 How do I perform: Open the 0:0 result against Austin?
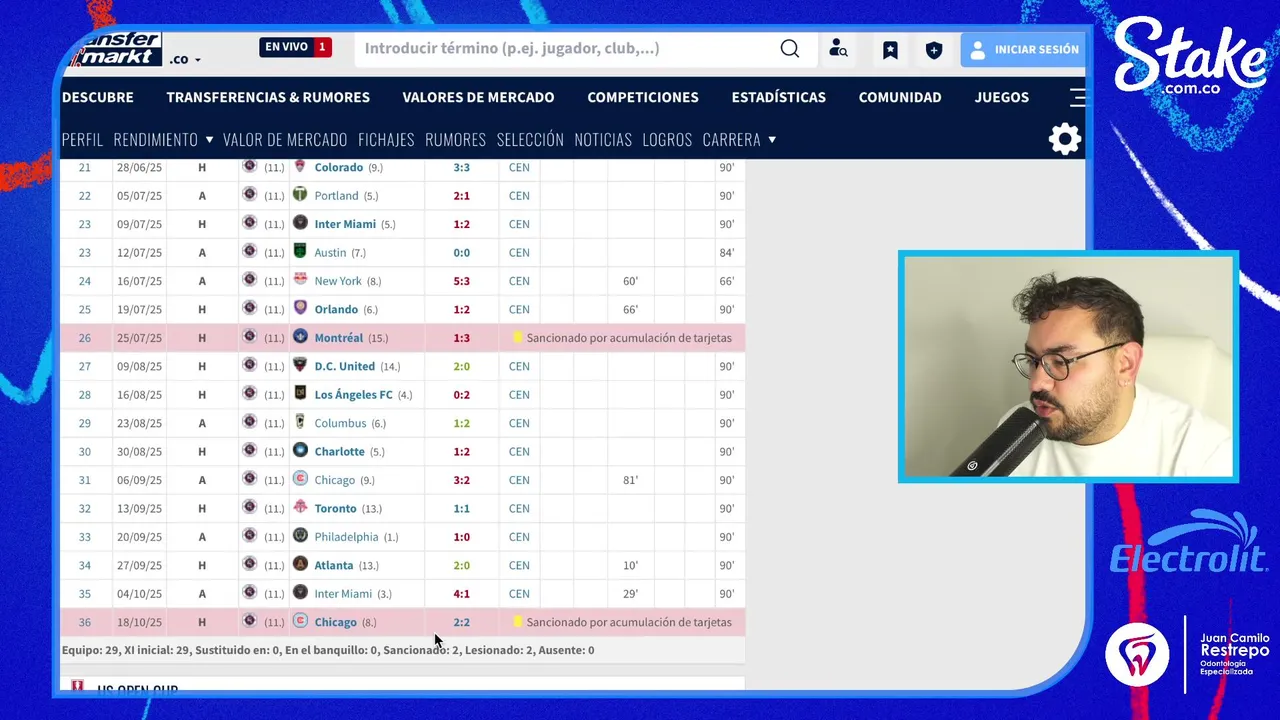coord(461,252)
